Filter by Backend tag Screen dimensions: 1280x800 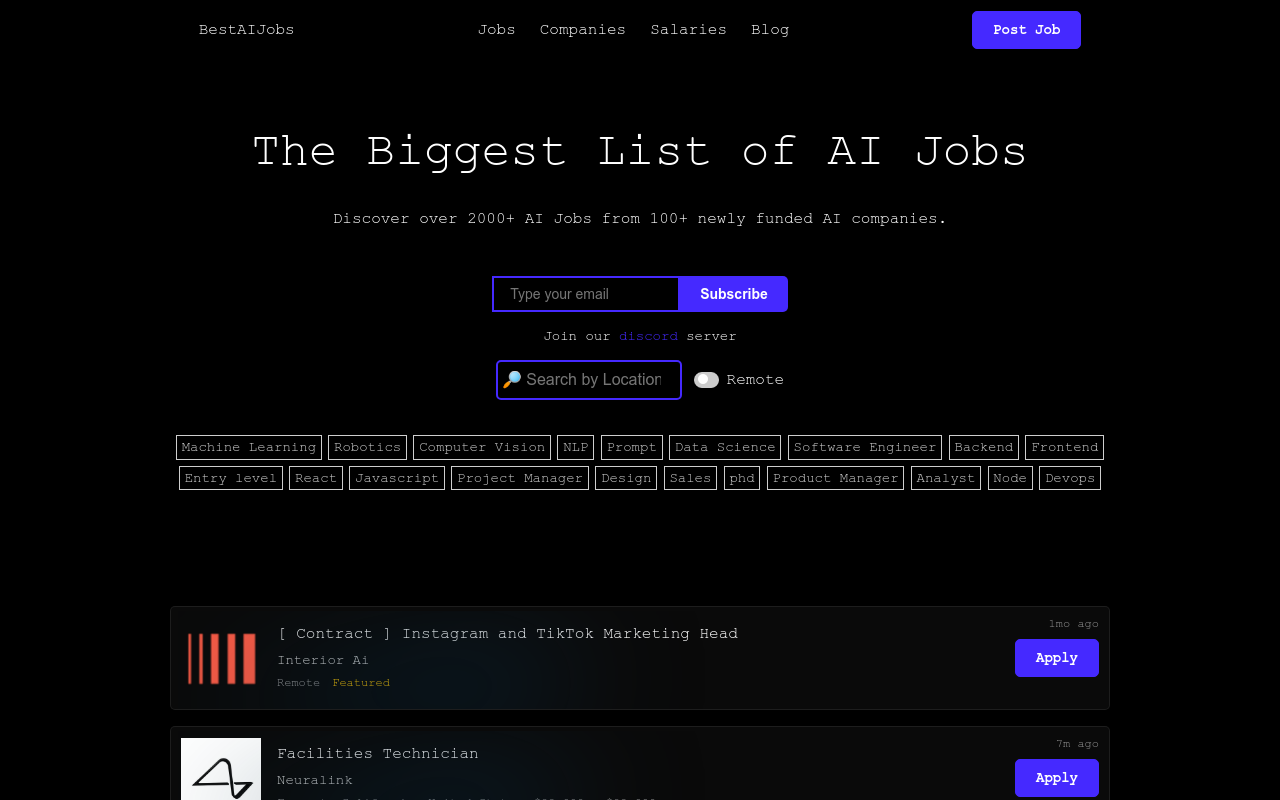point(984,447)
